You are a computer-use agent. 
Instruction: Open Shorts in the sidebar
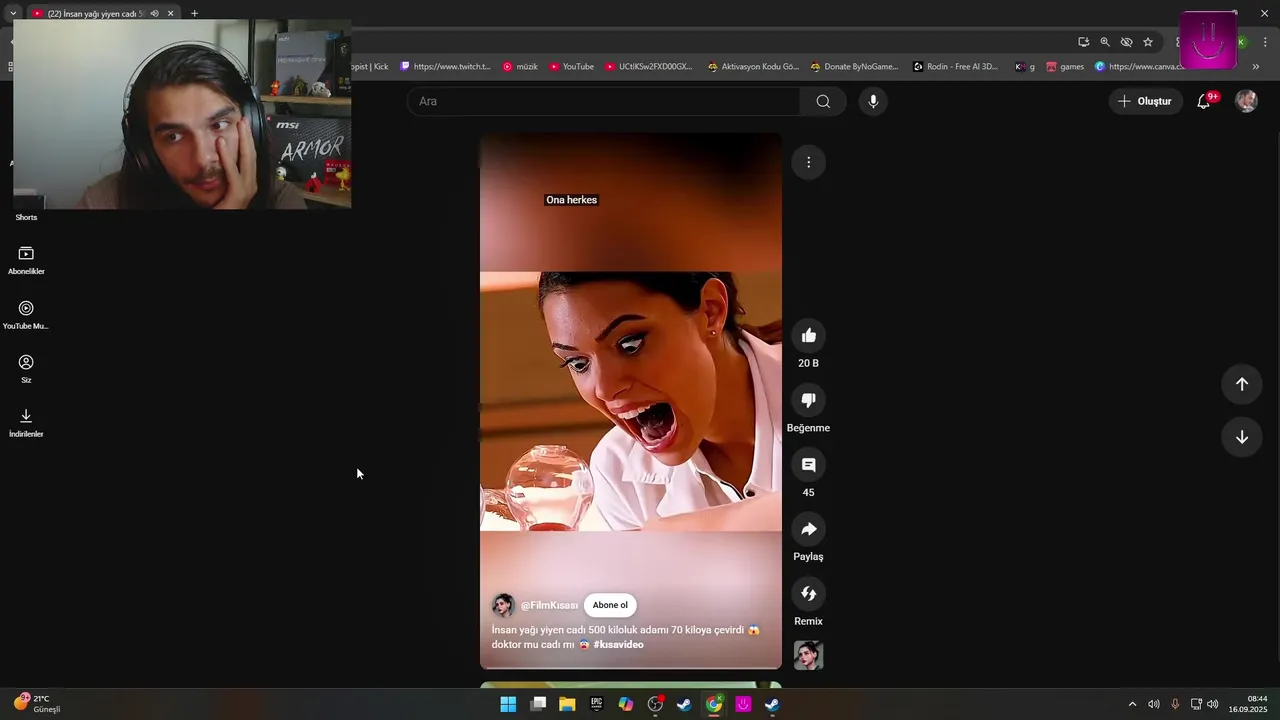(x=26, y=217)
